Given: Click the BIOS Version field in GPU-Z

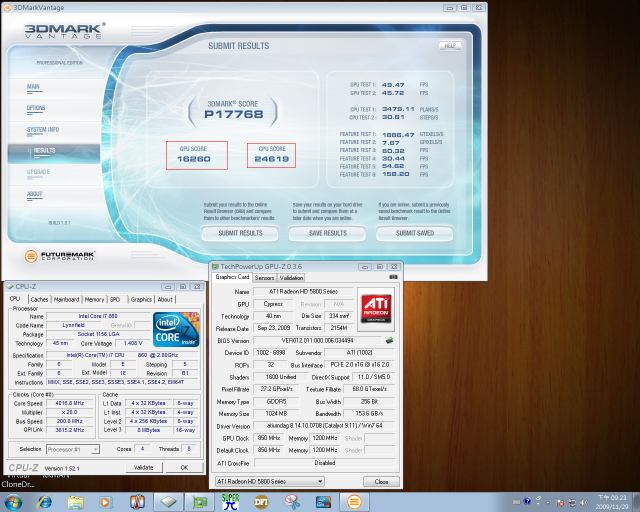Looking at the screenshot, I should pos(317,341).
